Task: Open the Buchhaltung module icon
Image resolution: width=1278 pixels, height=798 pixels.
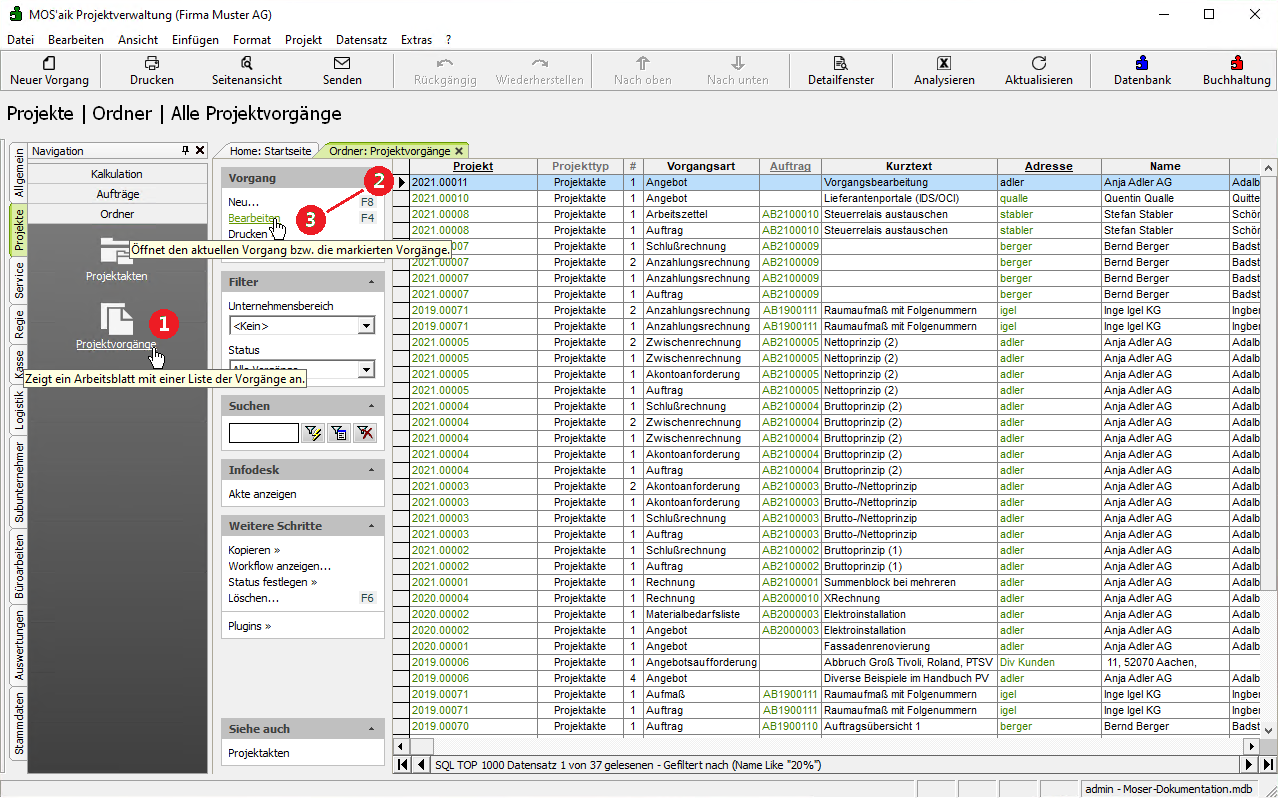Action: pos(1236,63)
